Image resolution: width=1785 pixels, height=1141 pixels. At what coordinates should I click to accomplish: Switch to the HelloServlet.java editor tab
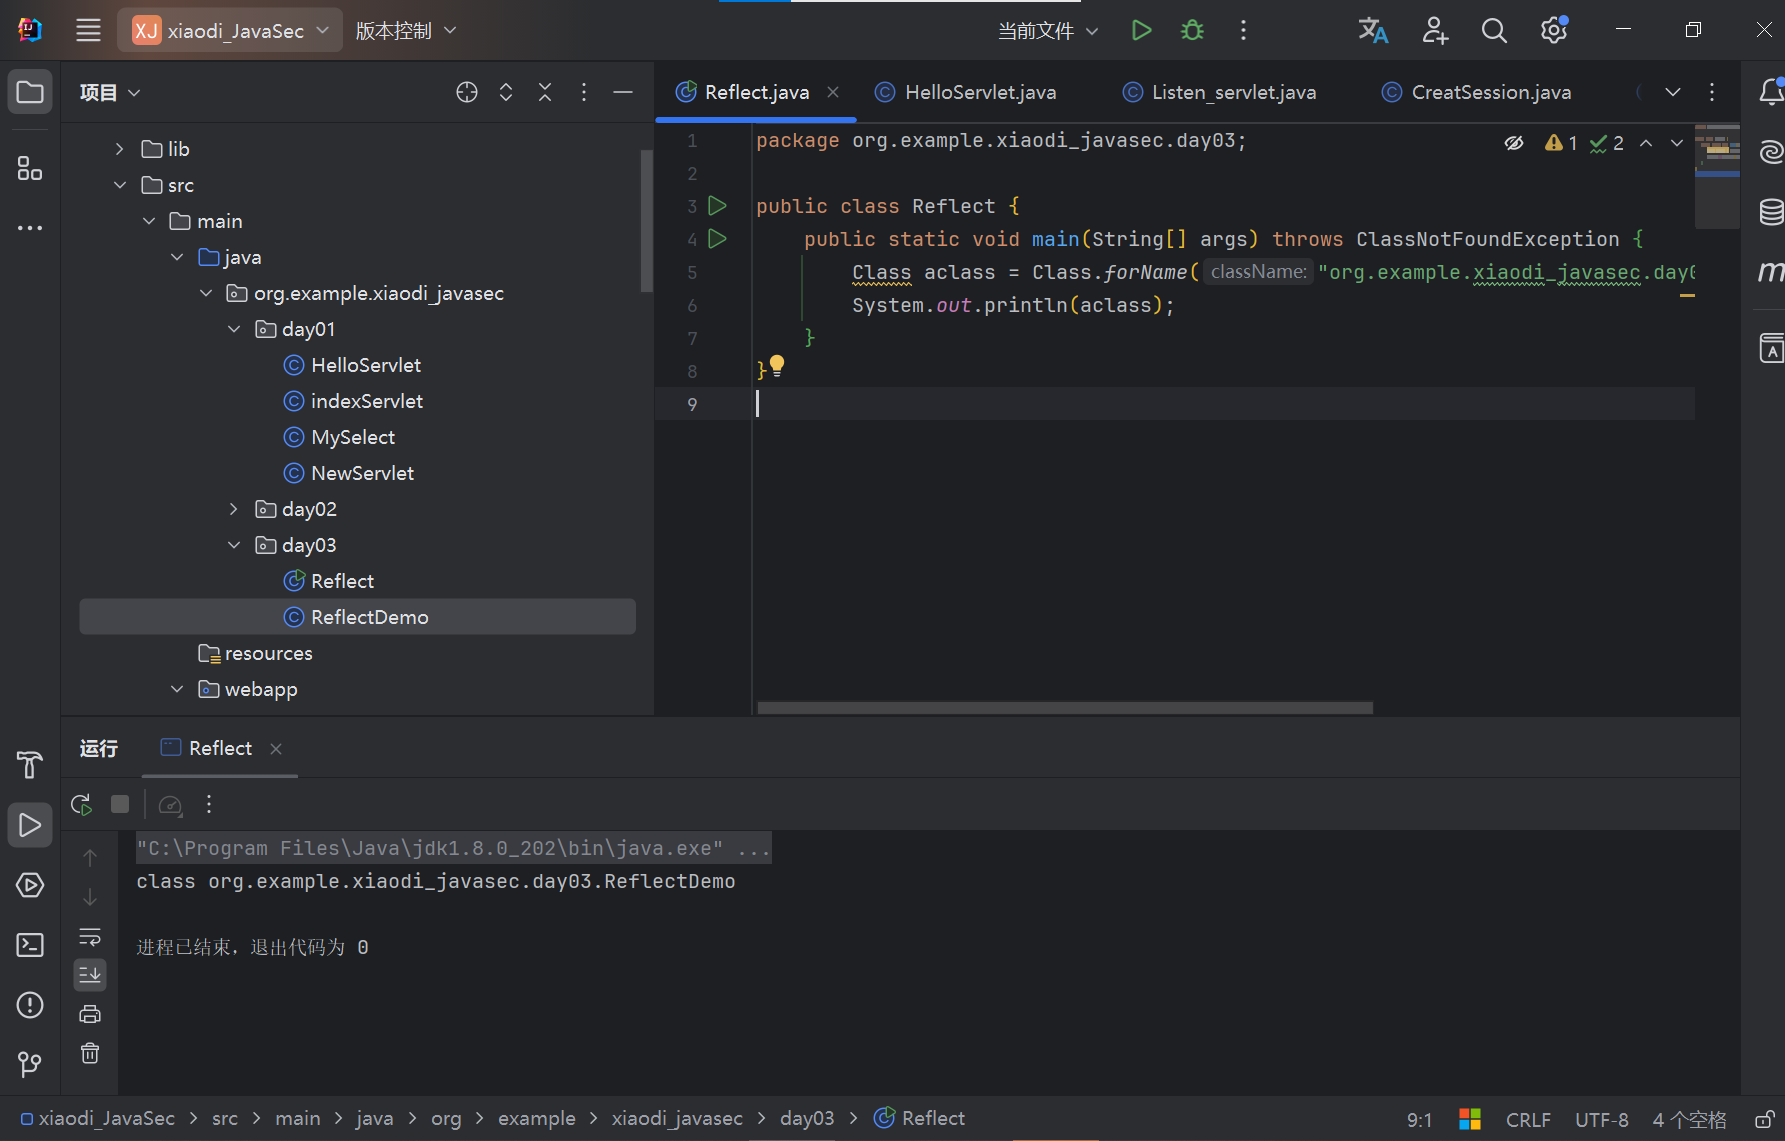tap(966, 92)
